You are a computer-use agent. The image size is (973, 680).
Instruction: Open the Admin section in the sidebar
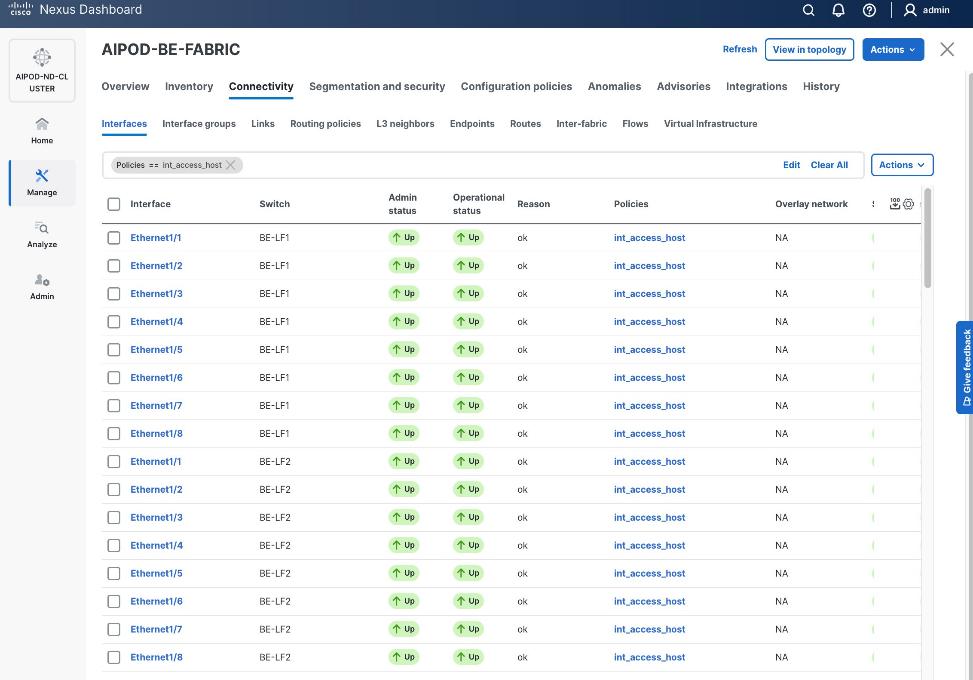pos(42,286)
